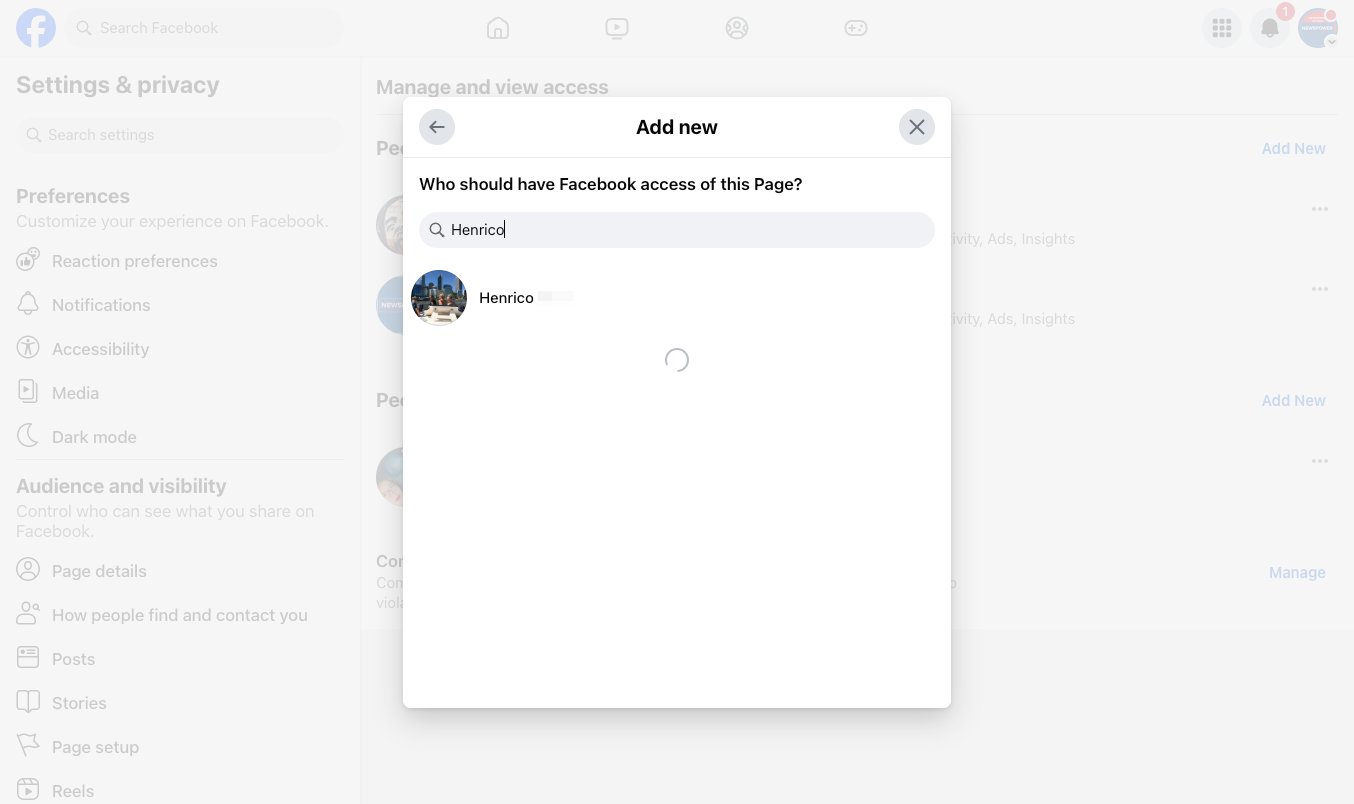Open the Groups icon in top bar
The height and width of the screenshot is (804, 1354).
point(737,28)
